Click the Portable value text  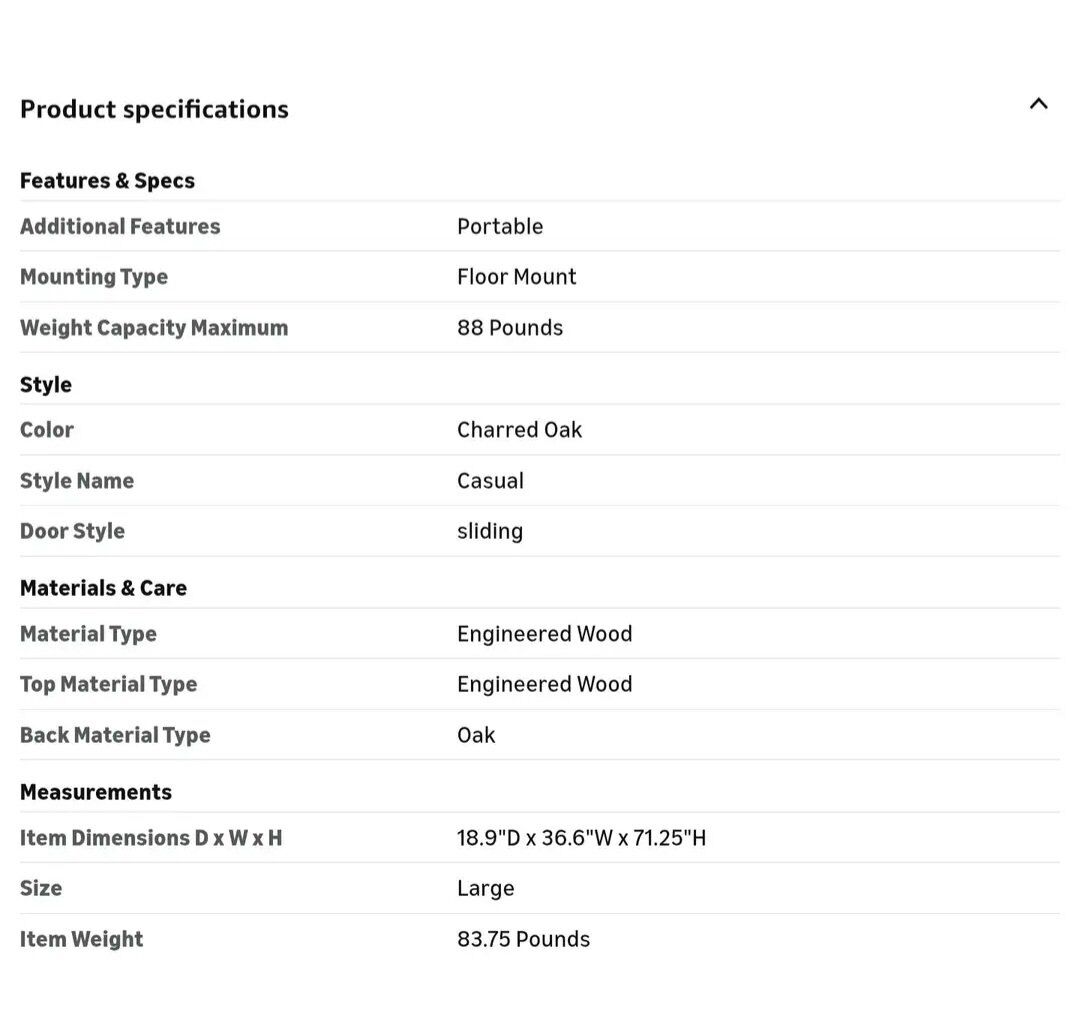pyautogui.click(x=500, y=226)
